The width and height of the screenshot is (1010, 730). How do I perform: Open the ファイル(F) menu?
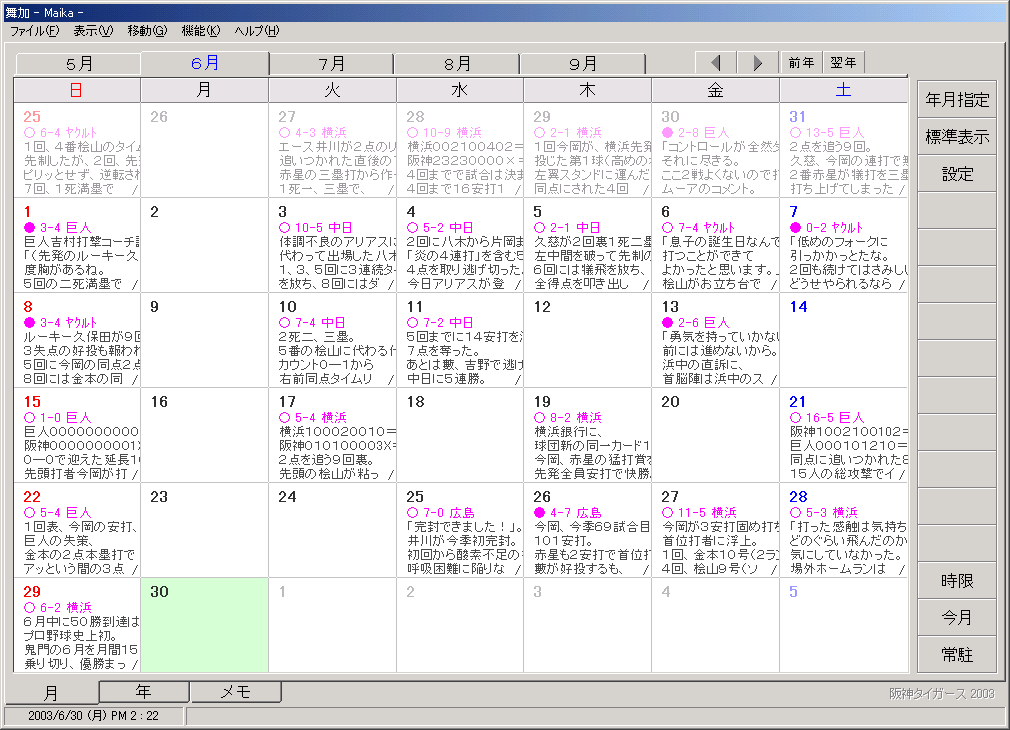(x=35, y=31)
